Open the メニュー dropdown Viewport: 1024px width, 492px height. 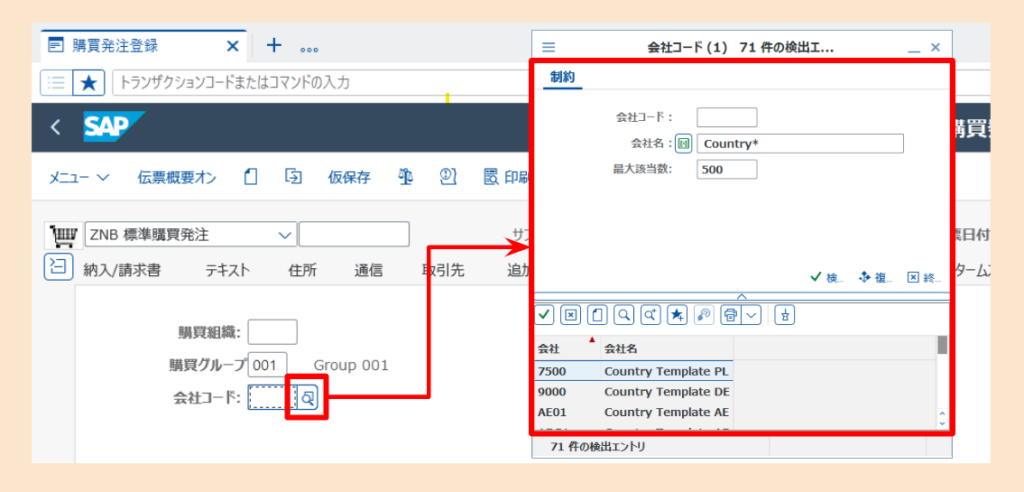[78, 178]
